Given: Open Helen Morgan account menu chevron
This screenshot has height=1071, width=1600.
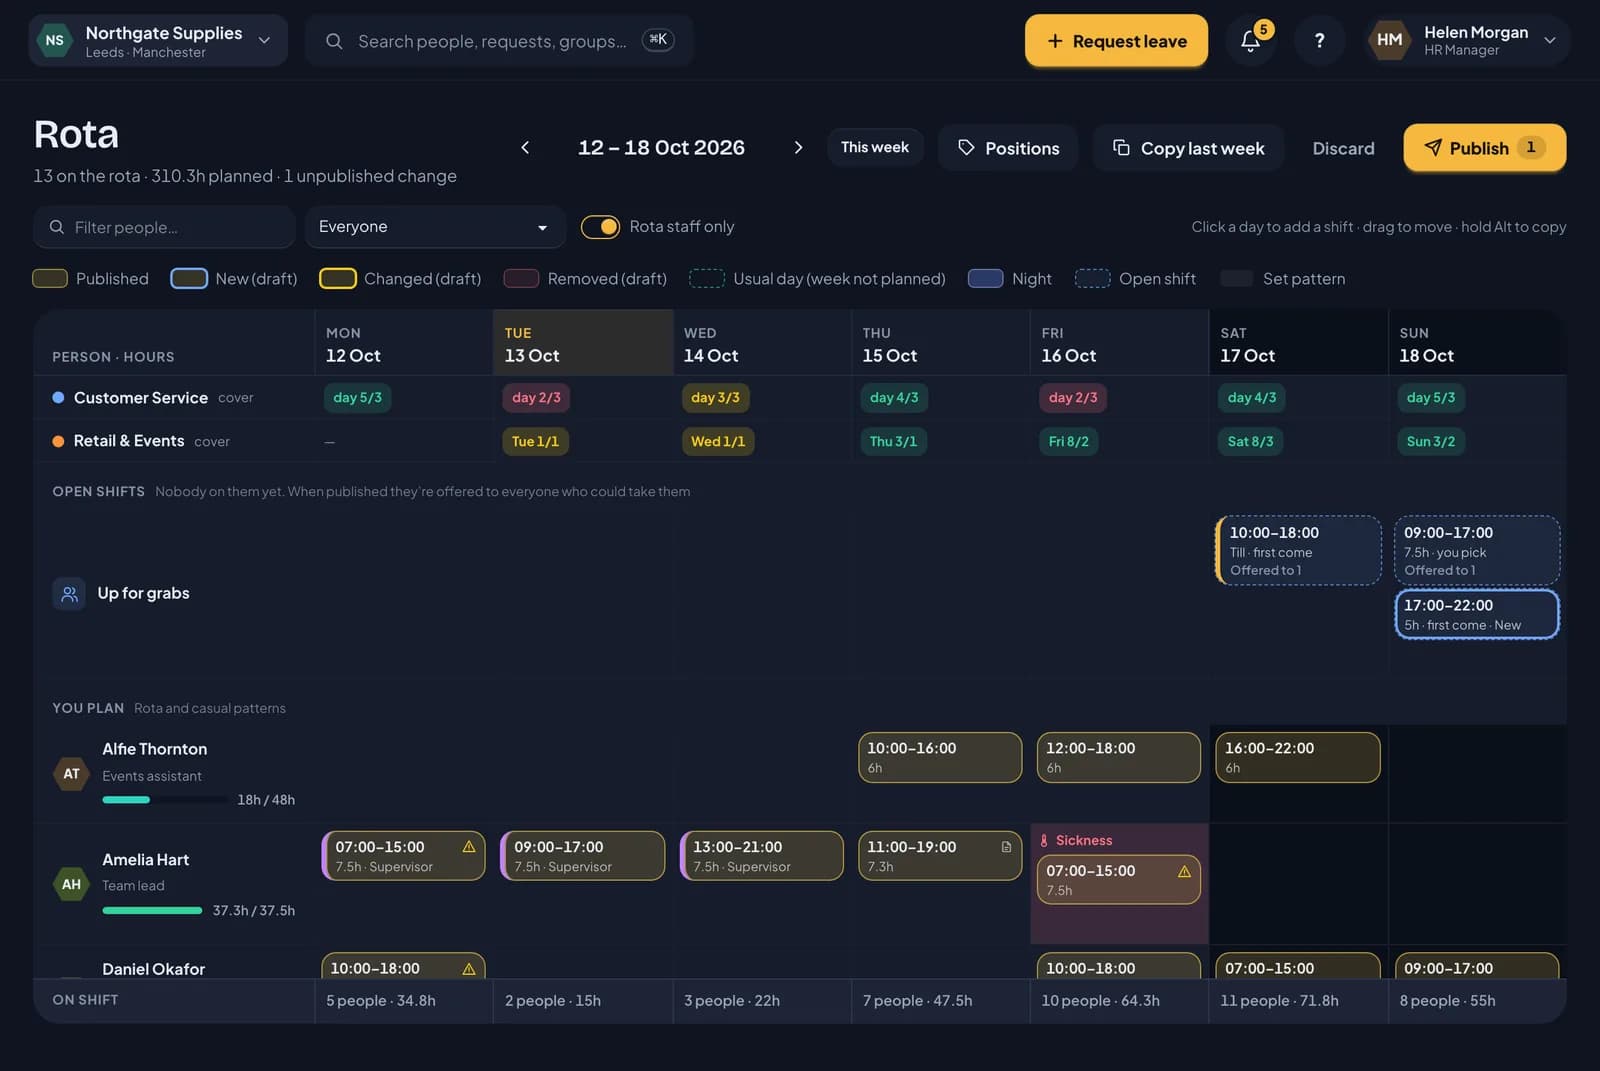Looking at the screenshot, I should [x=1550, y=41].
